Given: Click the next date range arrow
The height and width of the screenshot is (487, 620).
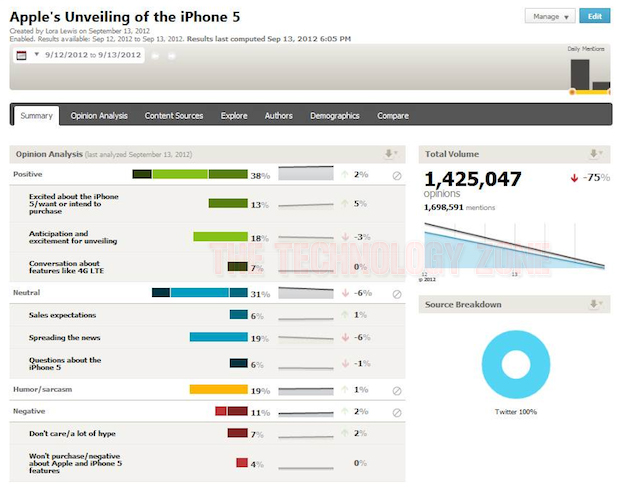Looking at the screenshot, I should click(172, 55).
